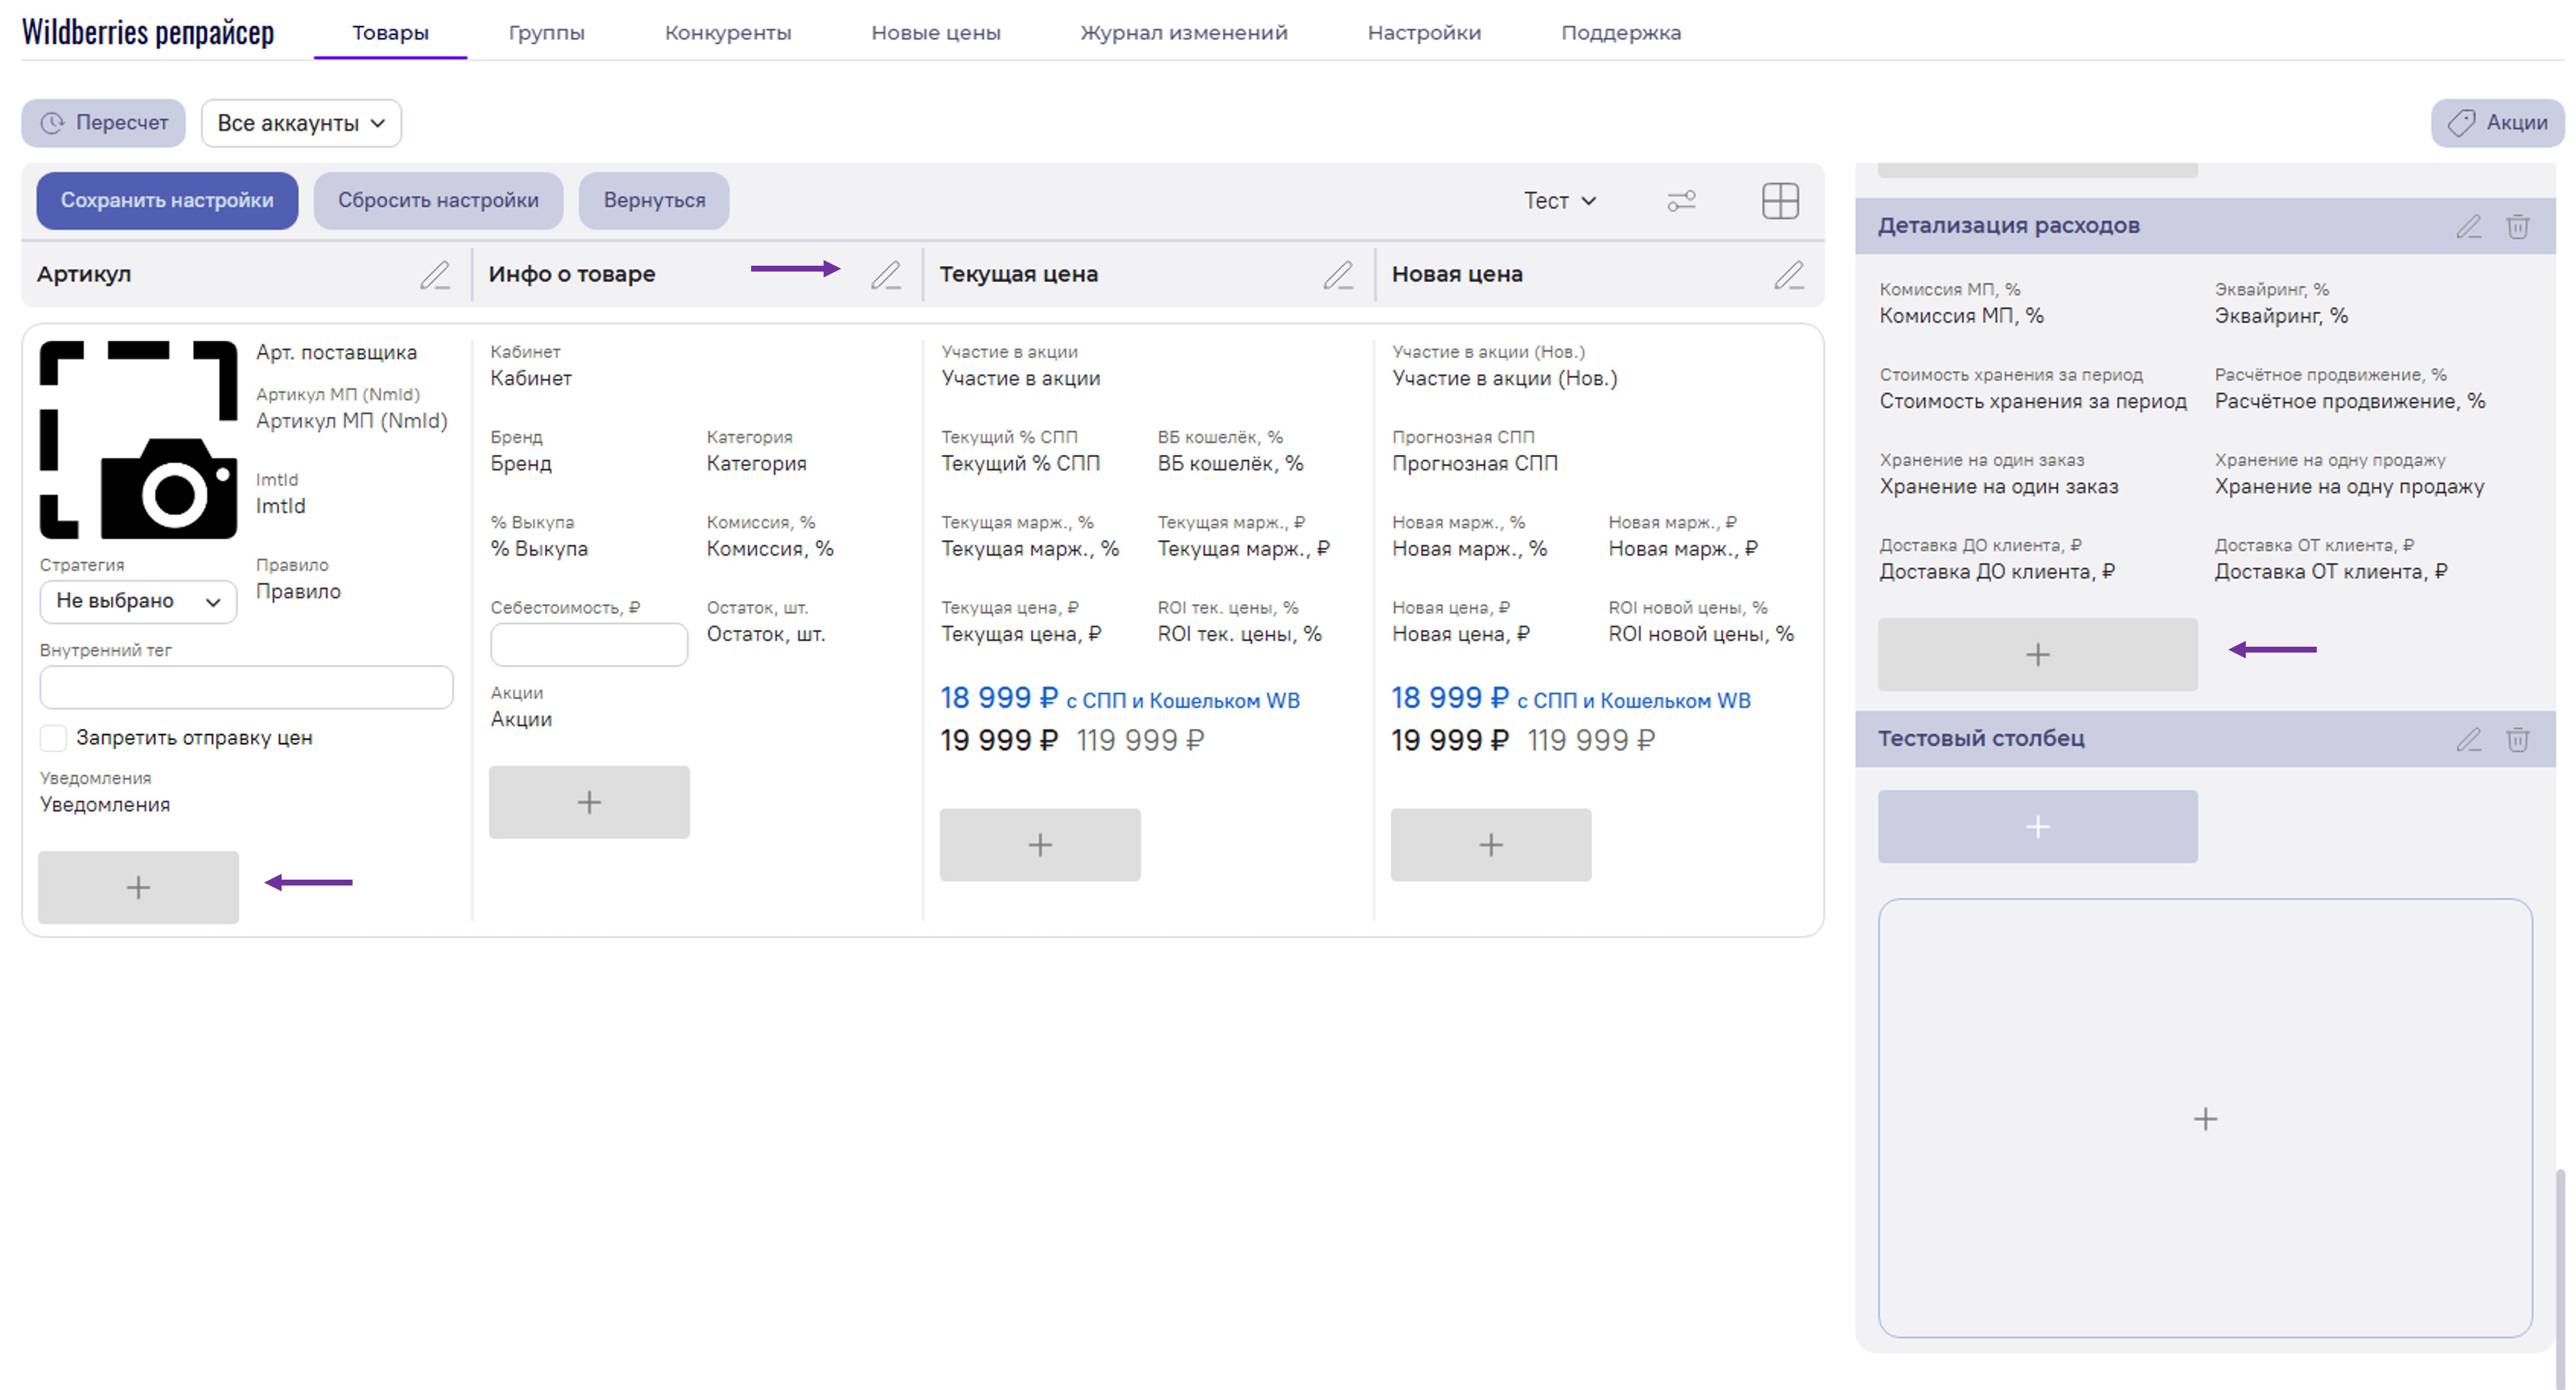Edit the Текущая цена column header
2576x1390 pixels.
(1338, 275)
